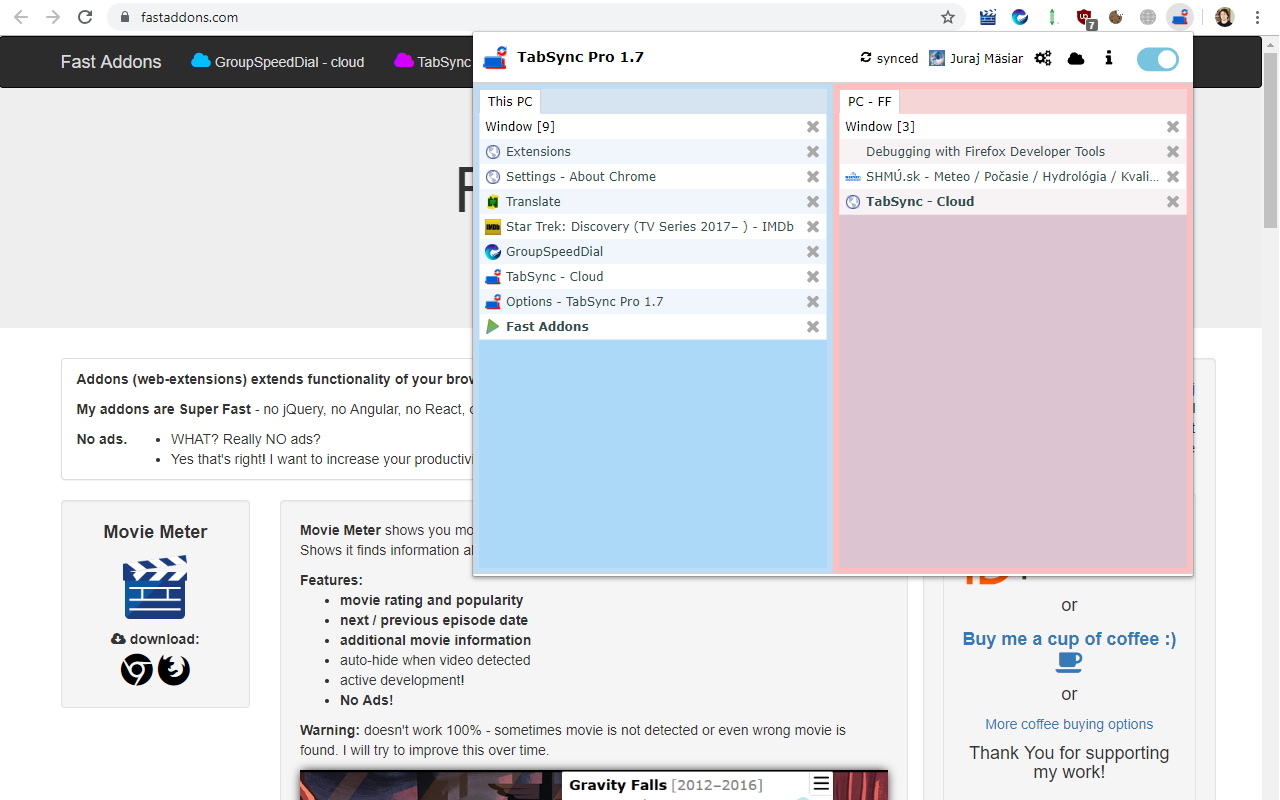Screen dimensions: 1280x800
Task: Open the GroupSpeedDial tab entry
Action: (x=653, y=252)
